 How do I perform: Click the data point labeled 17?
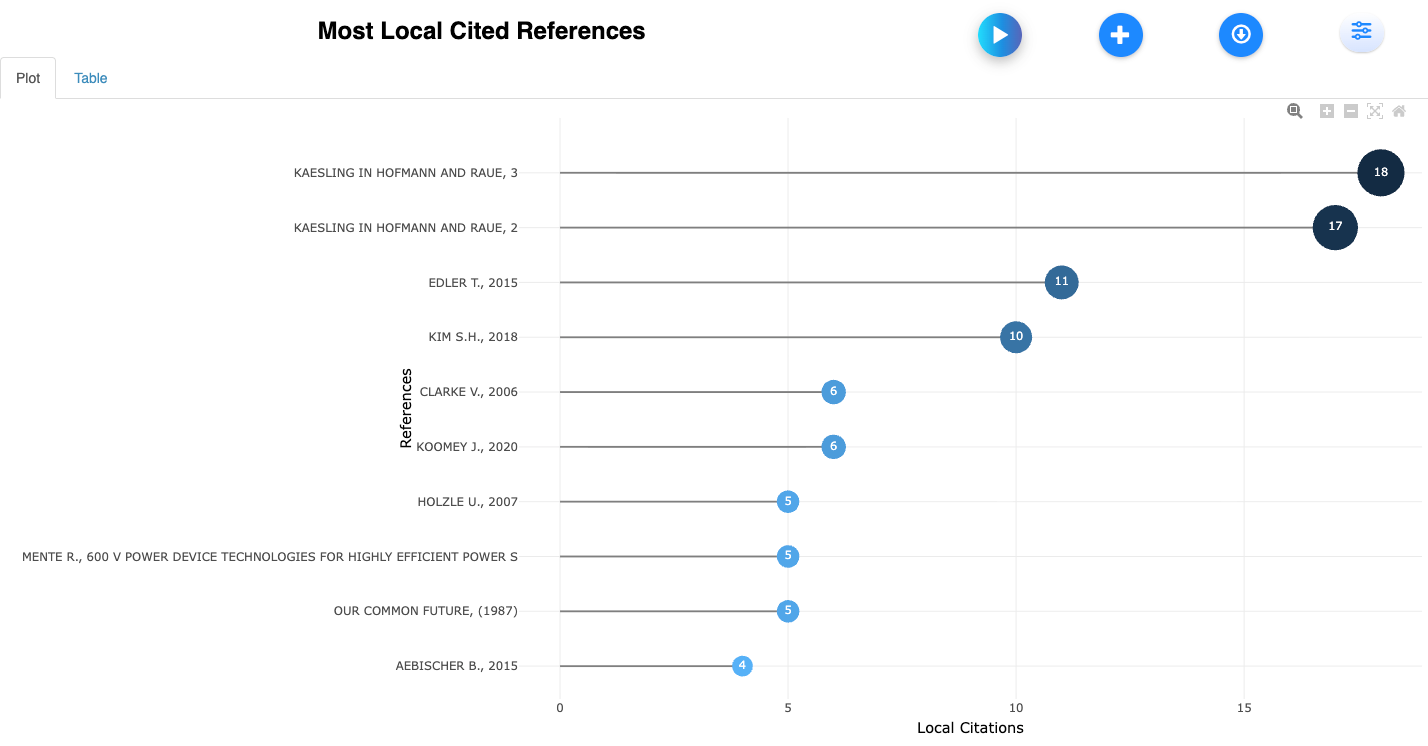pos(1334,227)
